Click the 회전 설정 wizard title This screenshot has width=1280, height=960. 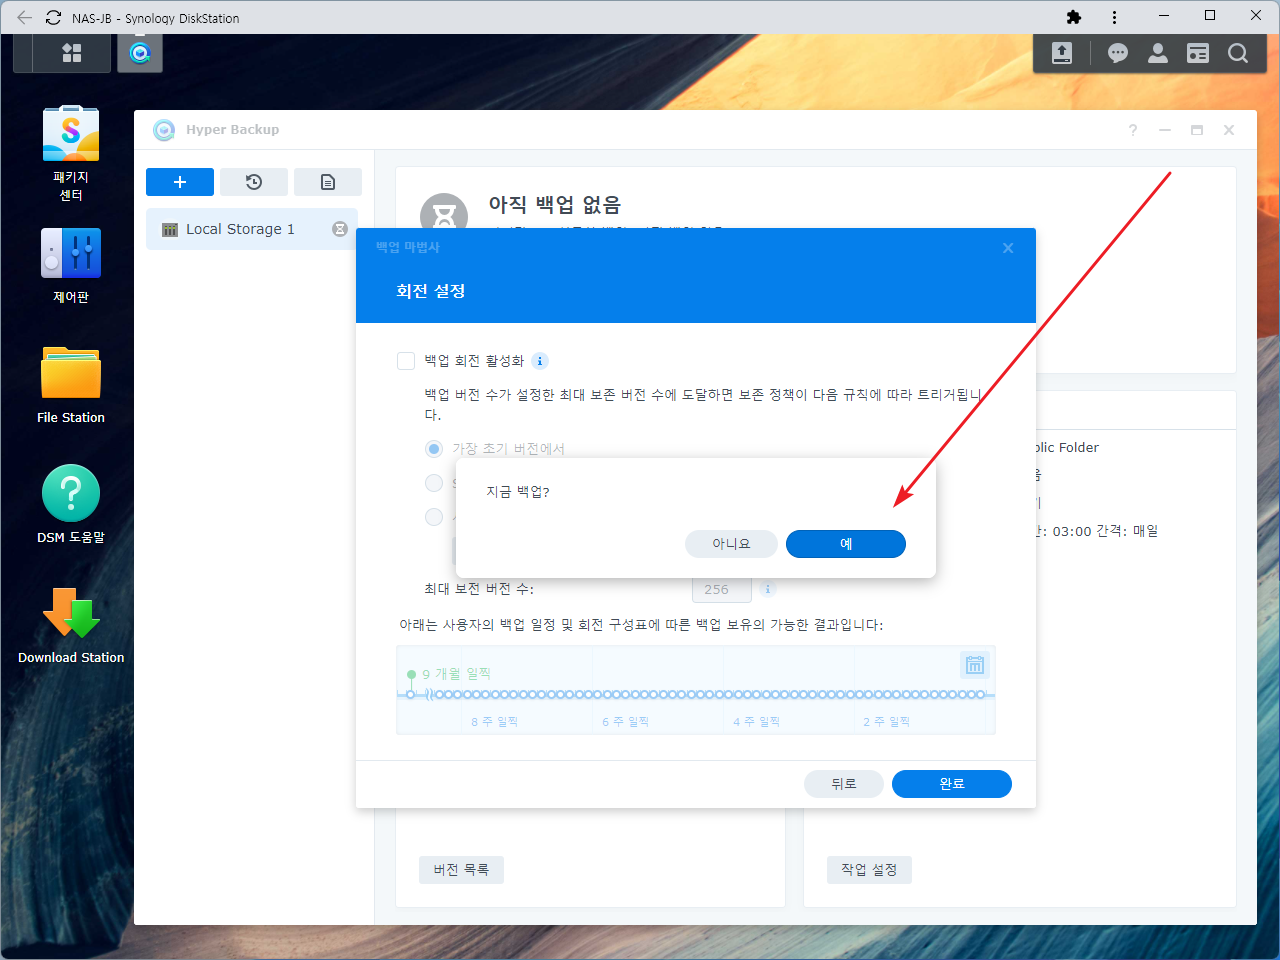[x=431, y=291]
